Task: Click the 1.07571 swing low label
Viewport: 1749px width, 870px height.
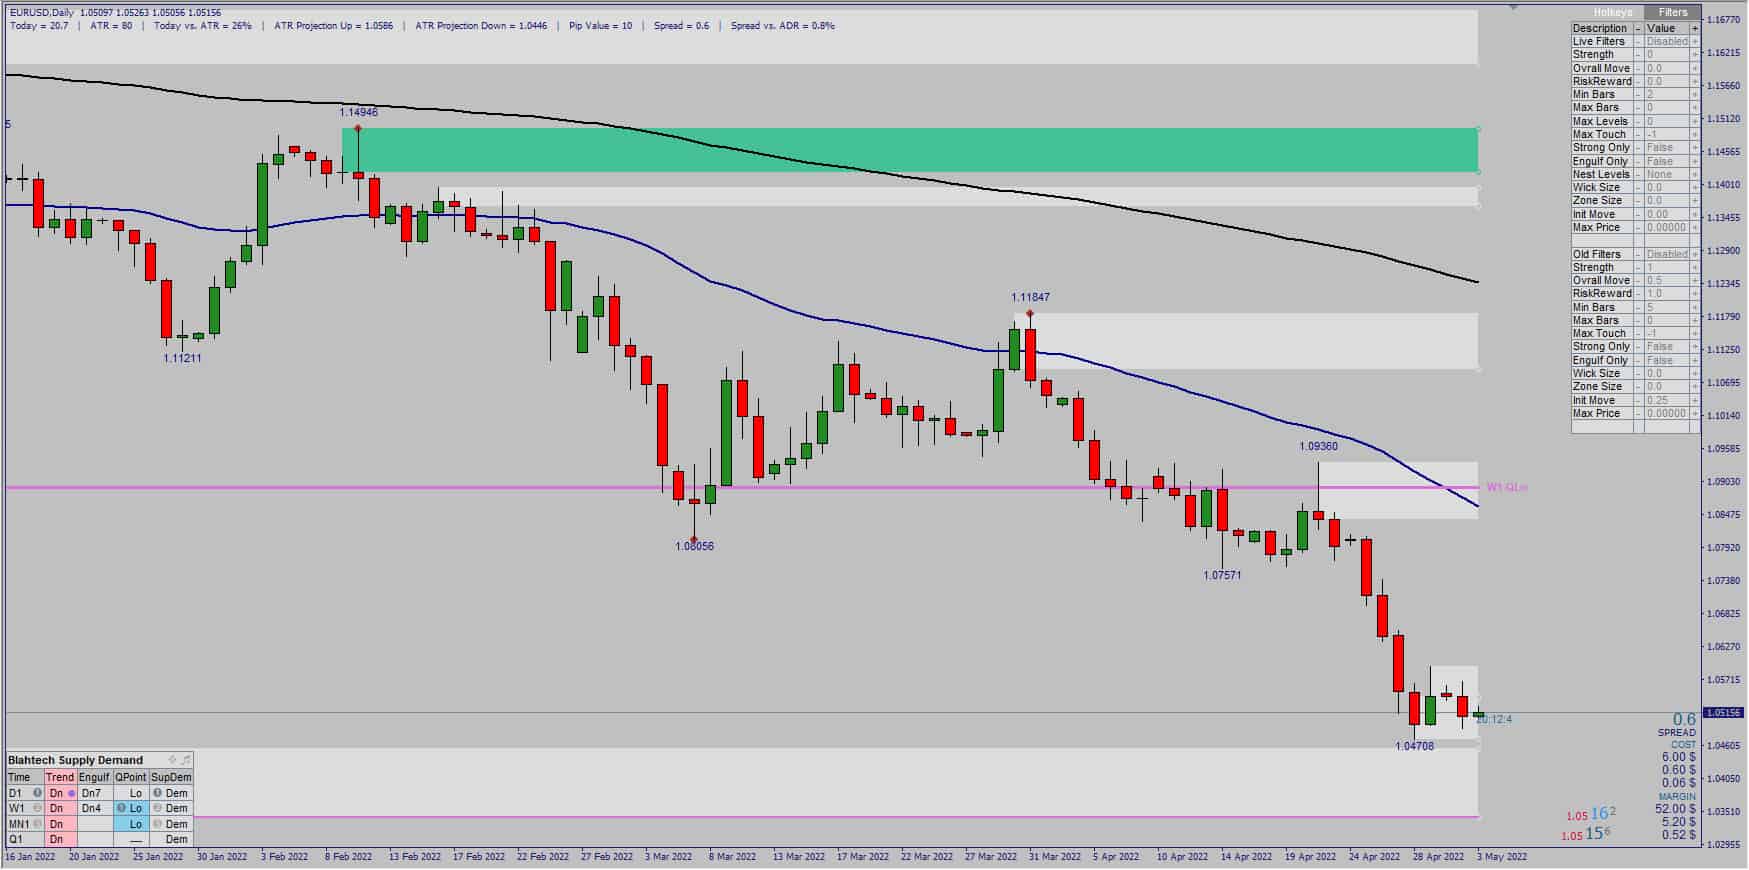Action: 1223,575
